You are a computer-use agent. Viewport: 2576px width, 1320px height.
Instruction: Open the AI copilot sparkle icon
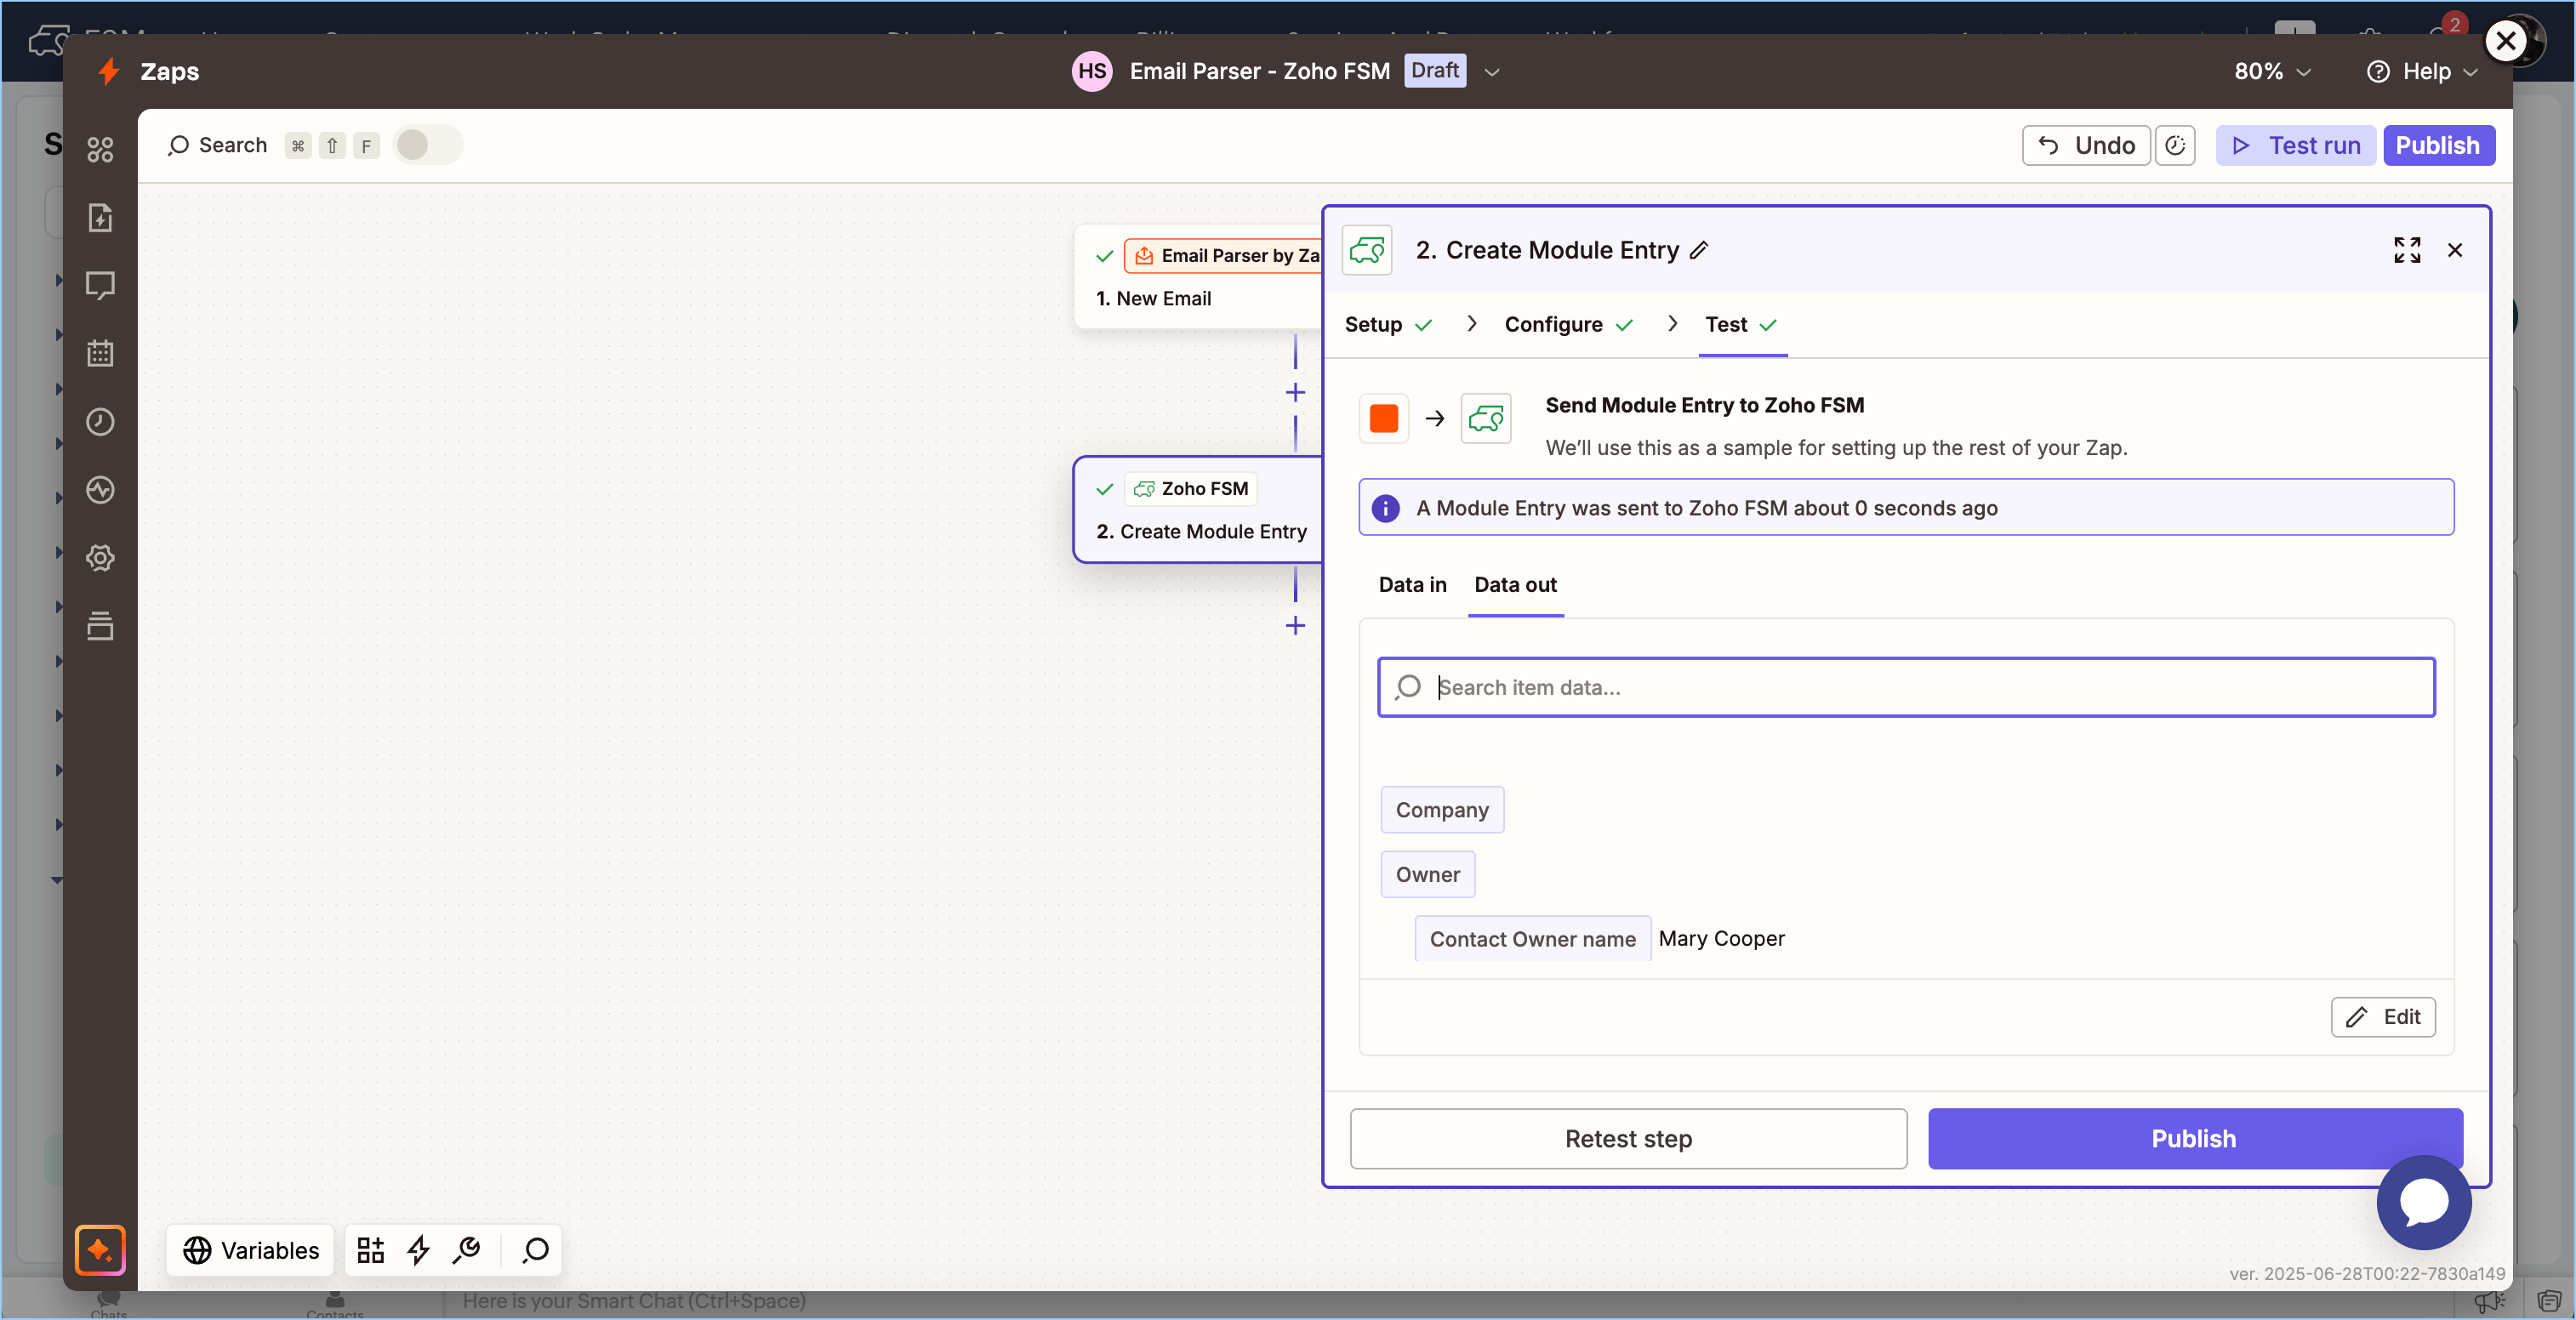(x=100, y=1250)
